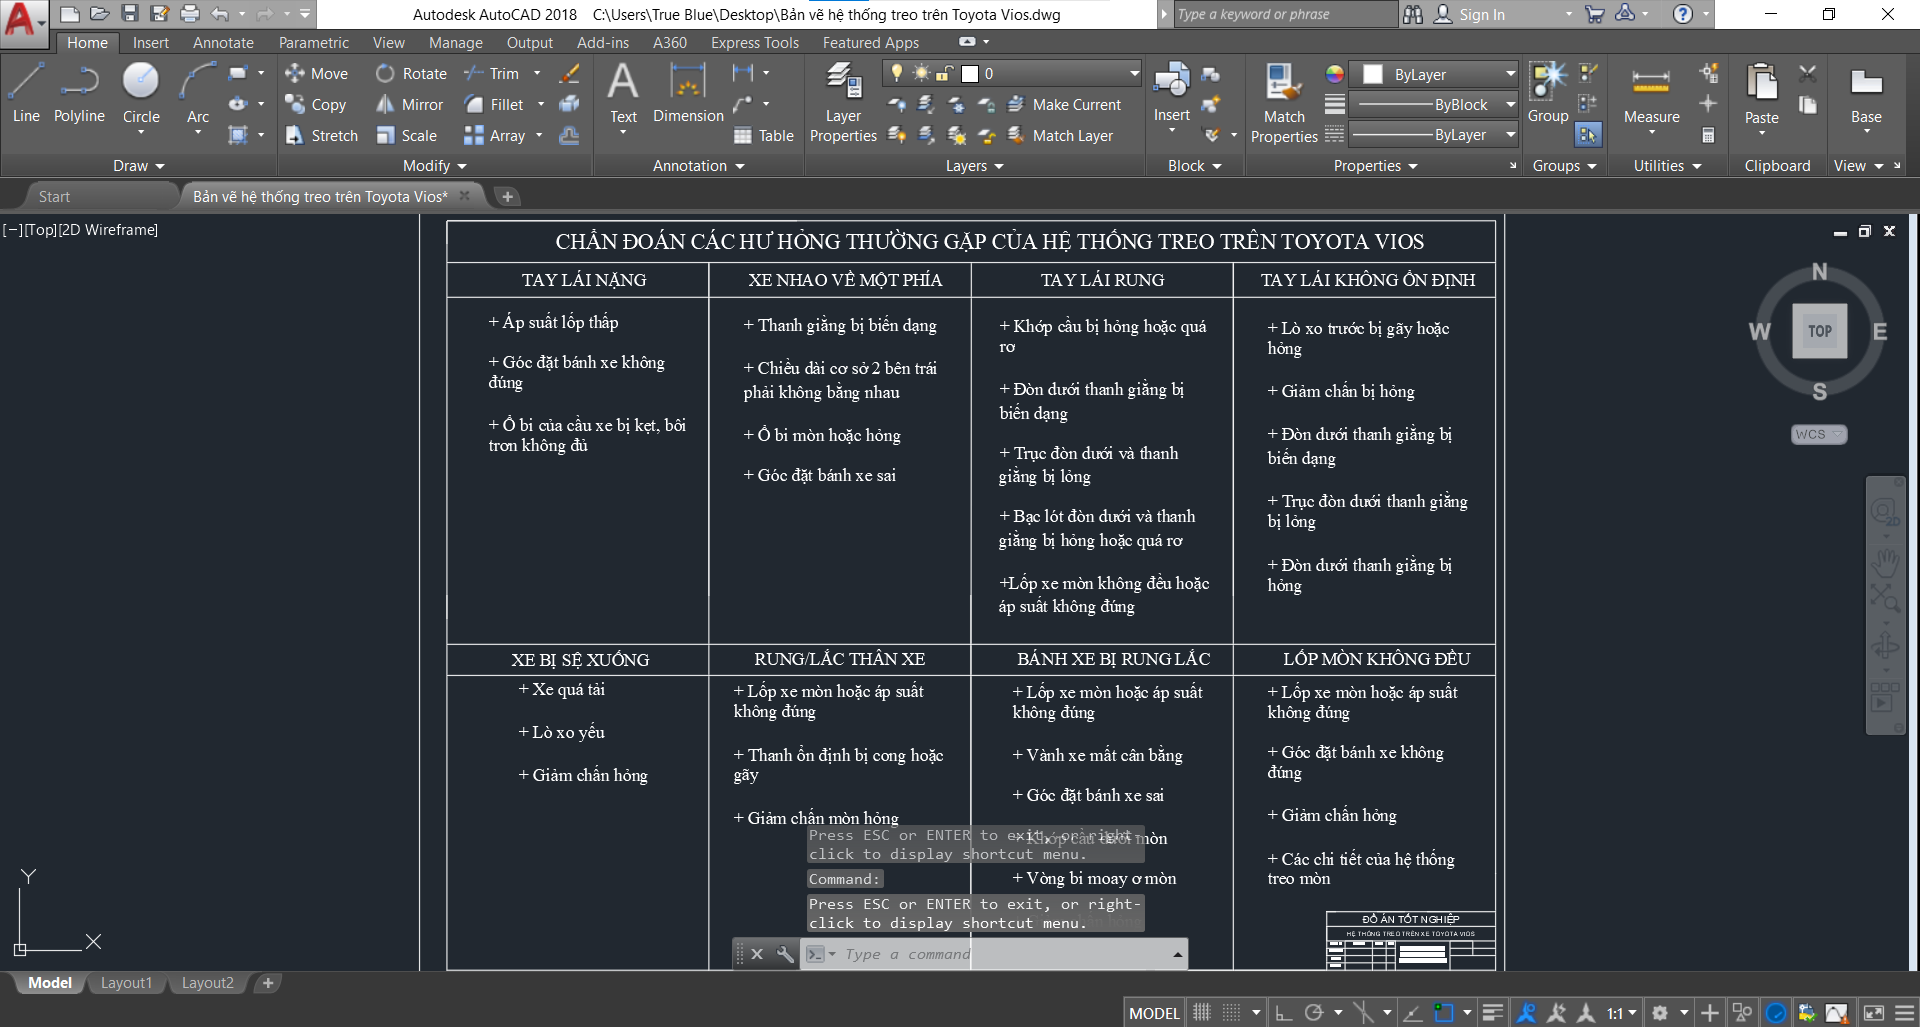Screen dimensions: 1920x1027
Task: Click the layer 0 color swatch
Action: 970,73
